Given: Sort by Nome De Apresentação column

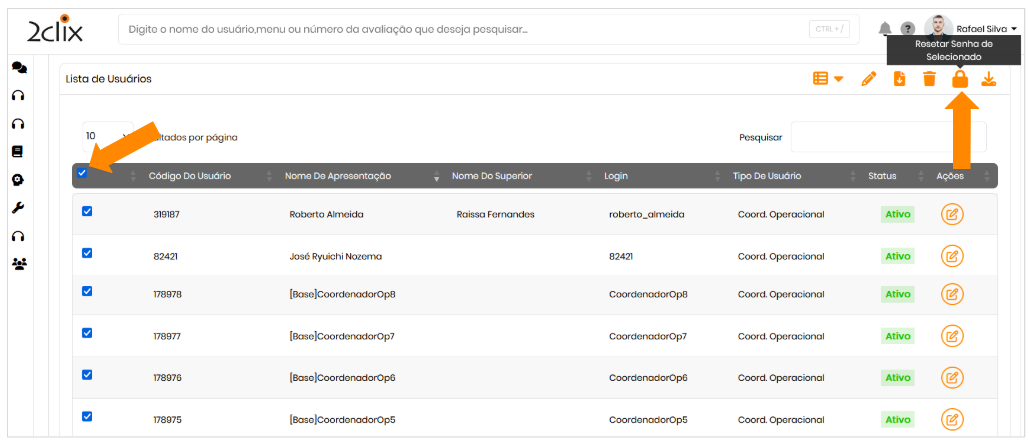Looking at the screenshot, I should tap(337, 176).
